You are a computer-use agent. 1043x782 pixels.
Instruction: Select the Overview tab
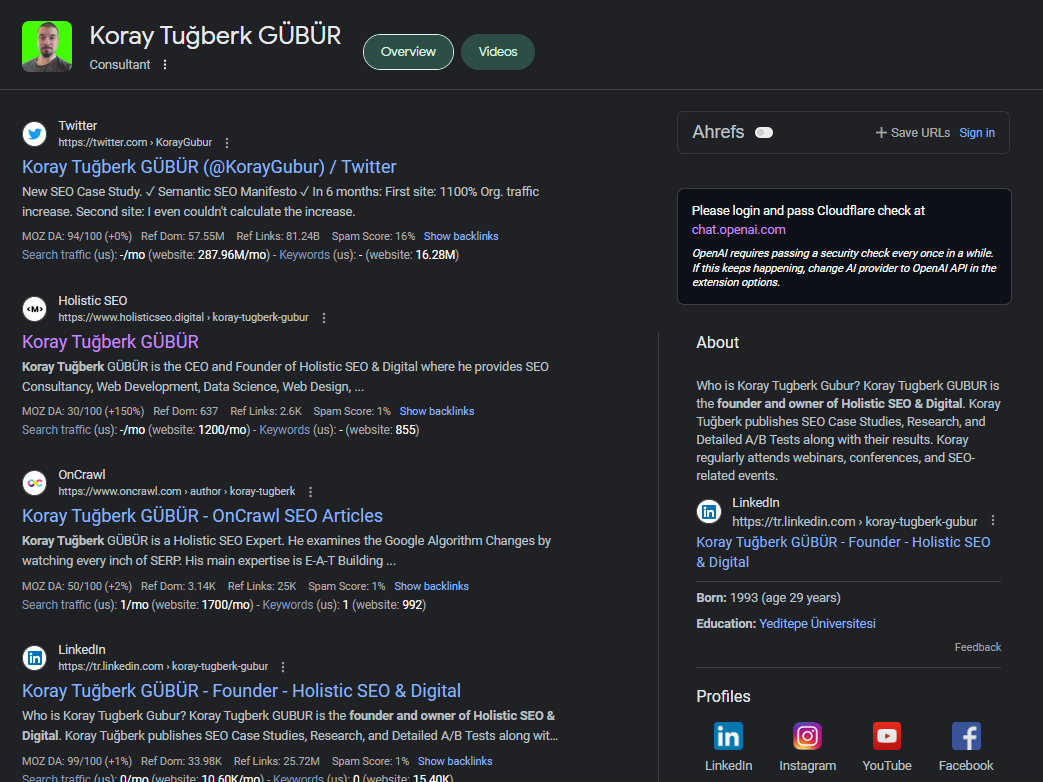(408, 52)
